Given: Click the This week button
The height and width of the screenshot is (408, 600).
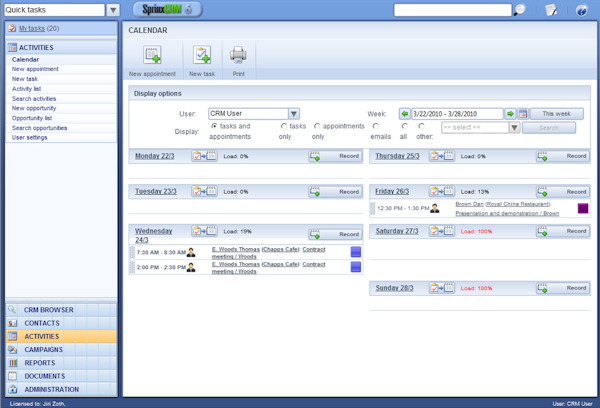Looking at the screenshot, I should coord(556,114).
